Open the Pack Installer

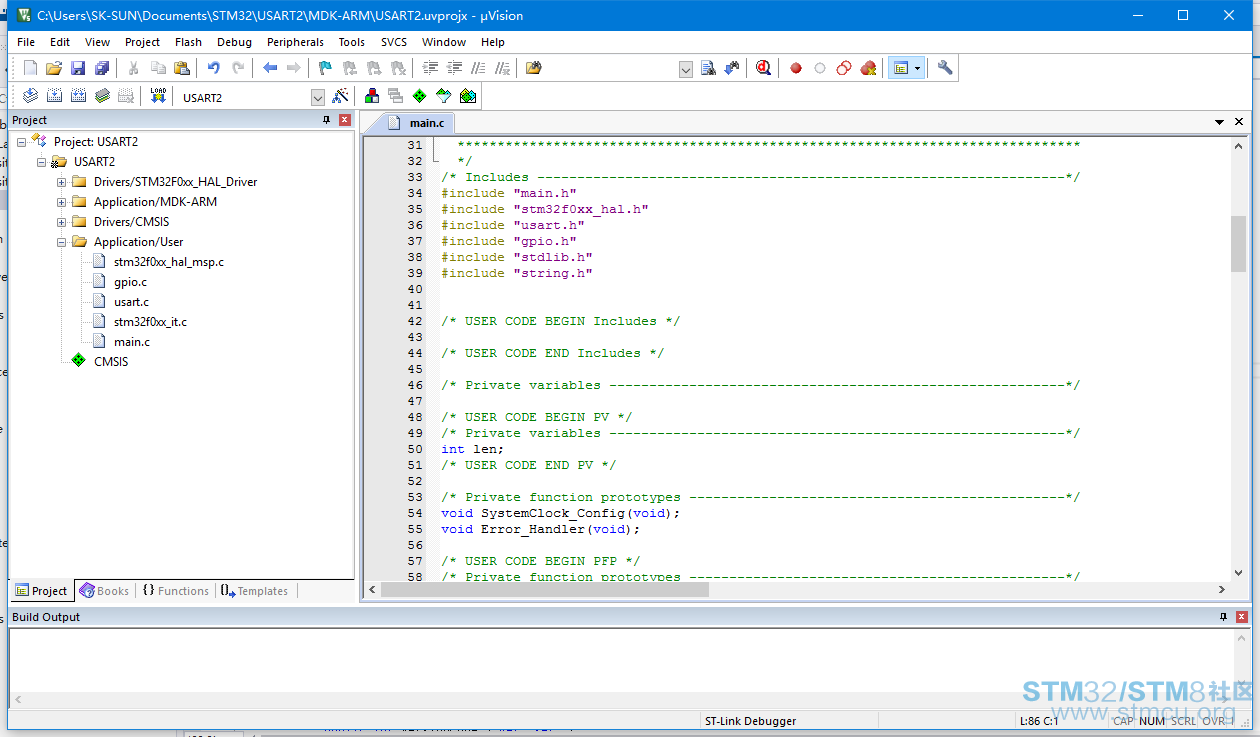point(467,96)
